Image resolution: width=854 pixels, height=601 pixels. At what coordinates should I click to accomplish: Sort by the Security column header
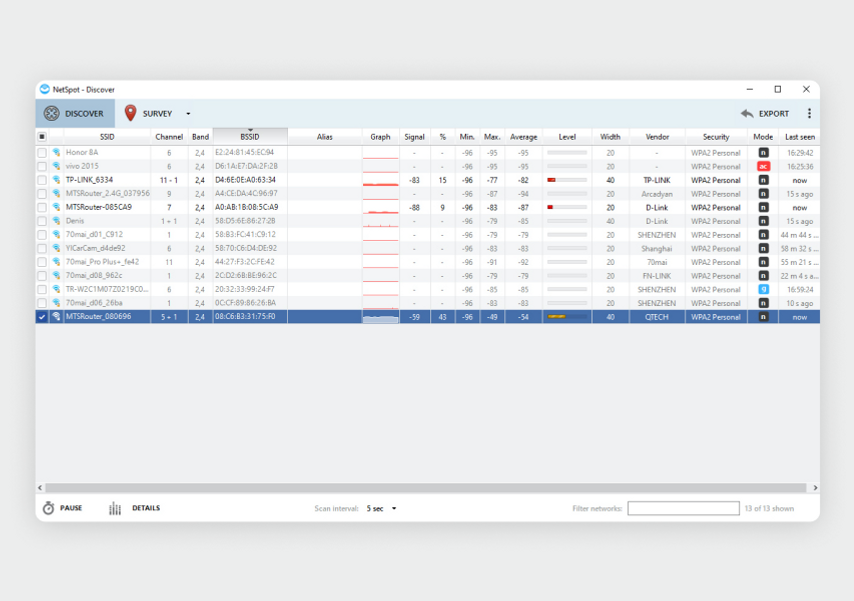[716, 137]
